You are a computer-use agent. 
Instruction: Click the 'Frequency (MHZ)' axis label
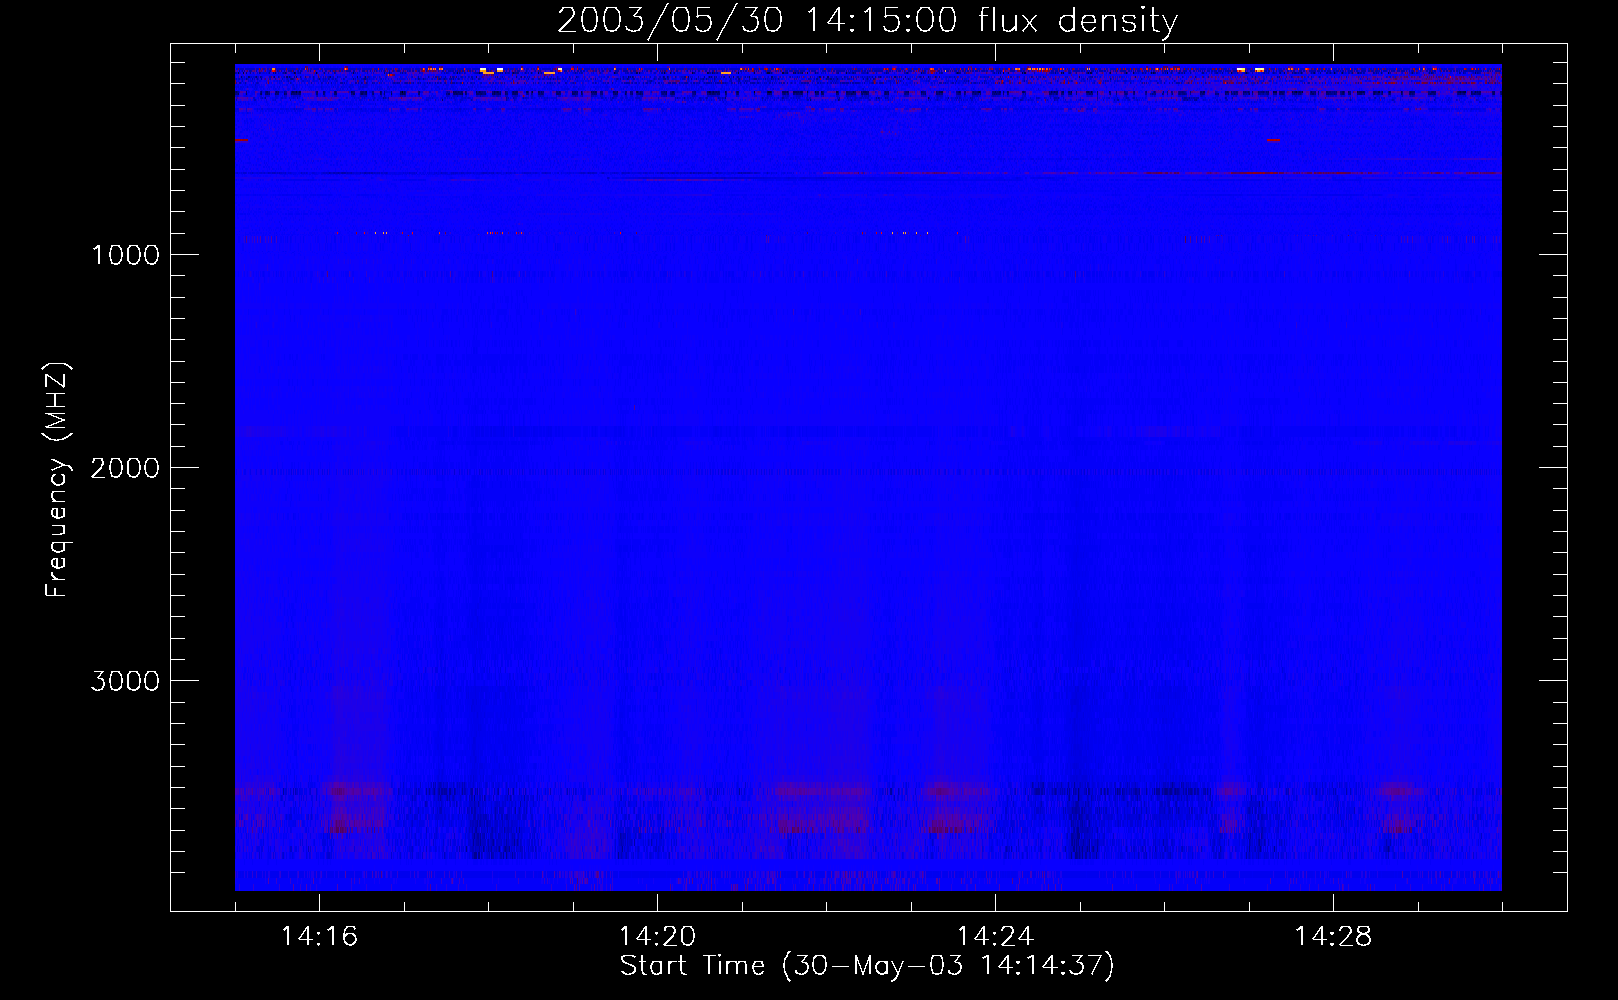(x=57, y=480)
